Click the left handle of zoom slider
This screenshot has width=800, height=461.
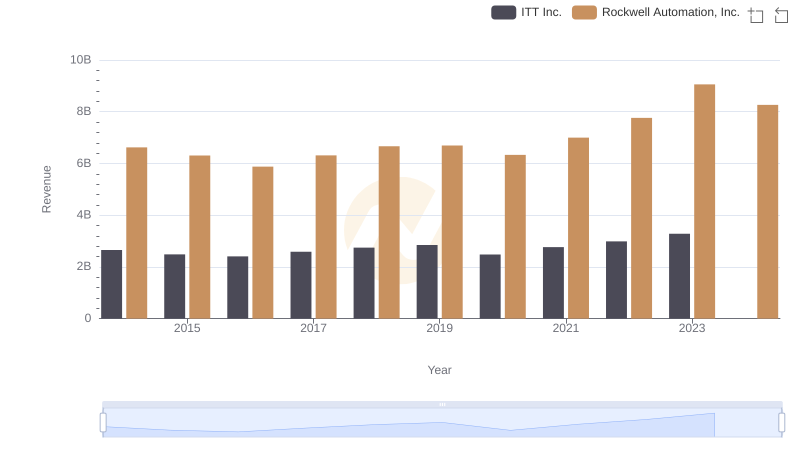pos(103,423)
